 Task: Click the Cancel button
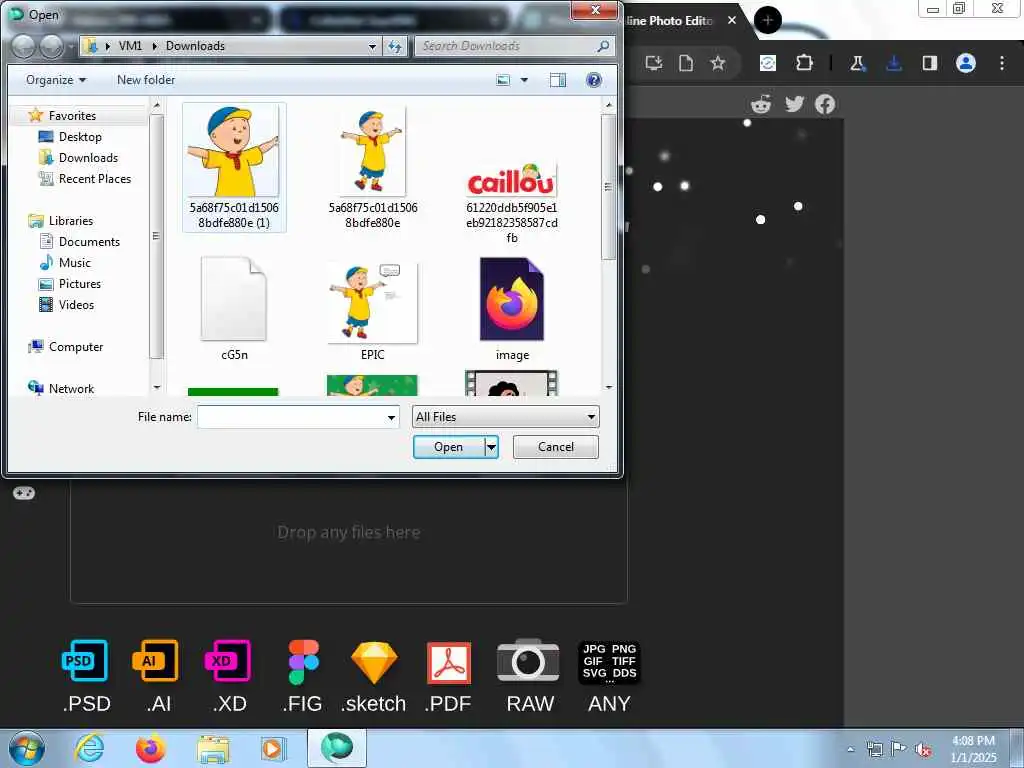[x=556, y=447]
